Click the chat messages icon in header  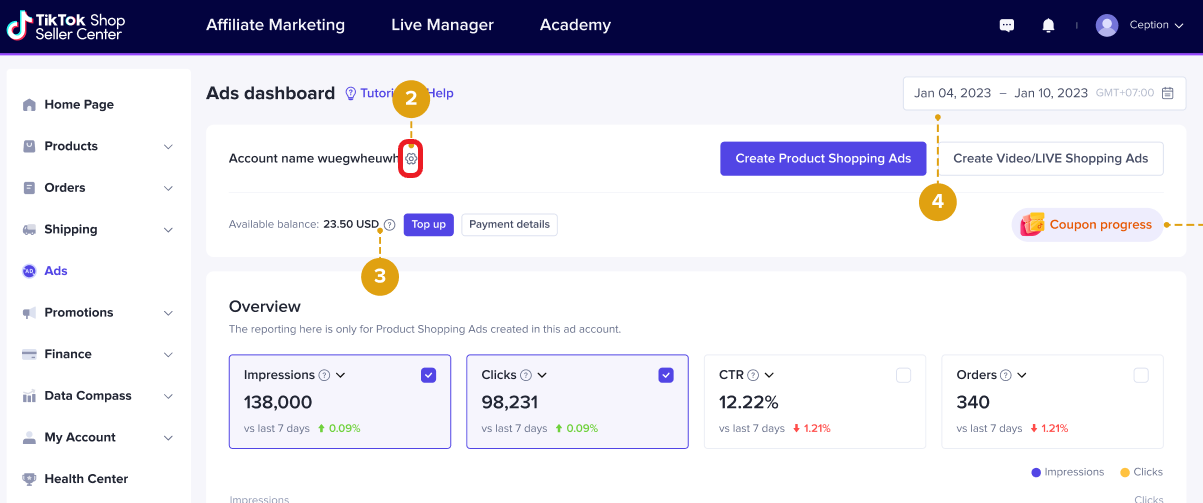pyautogui.click(x=1007, y=25)
